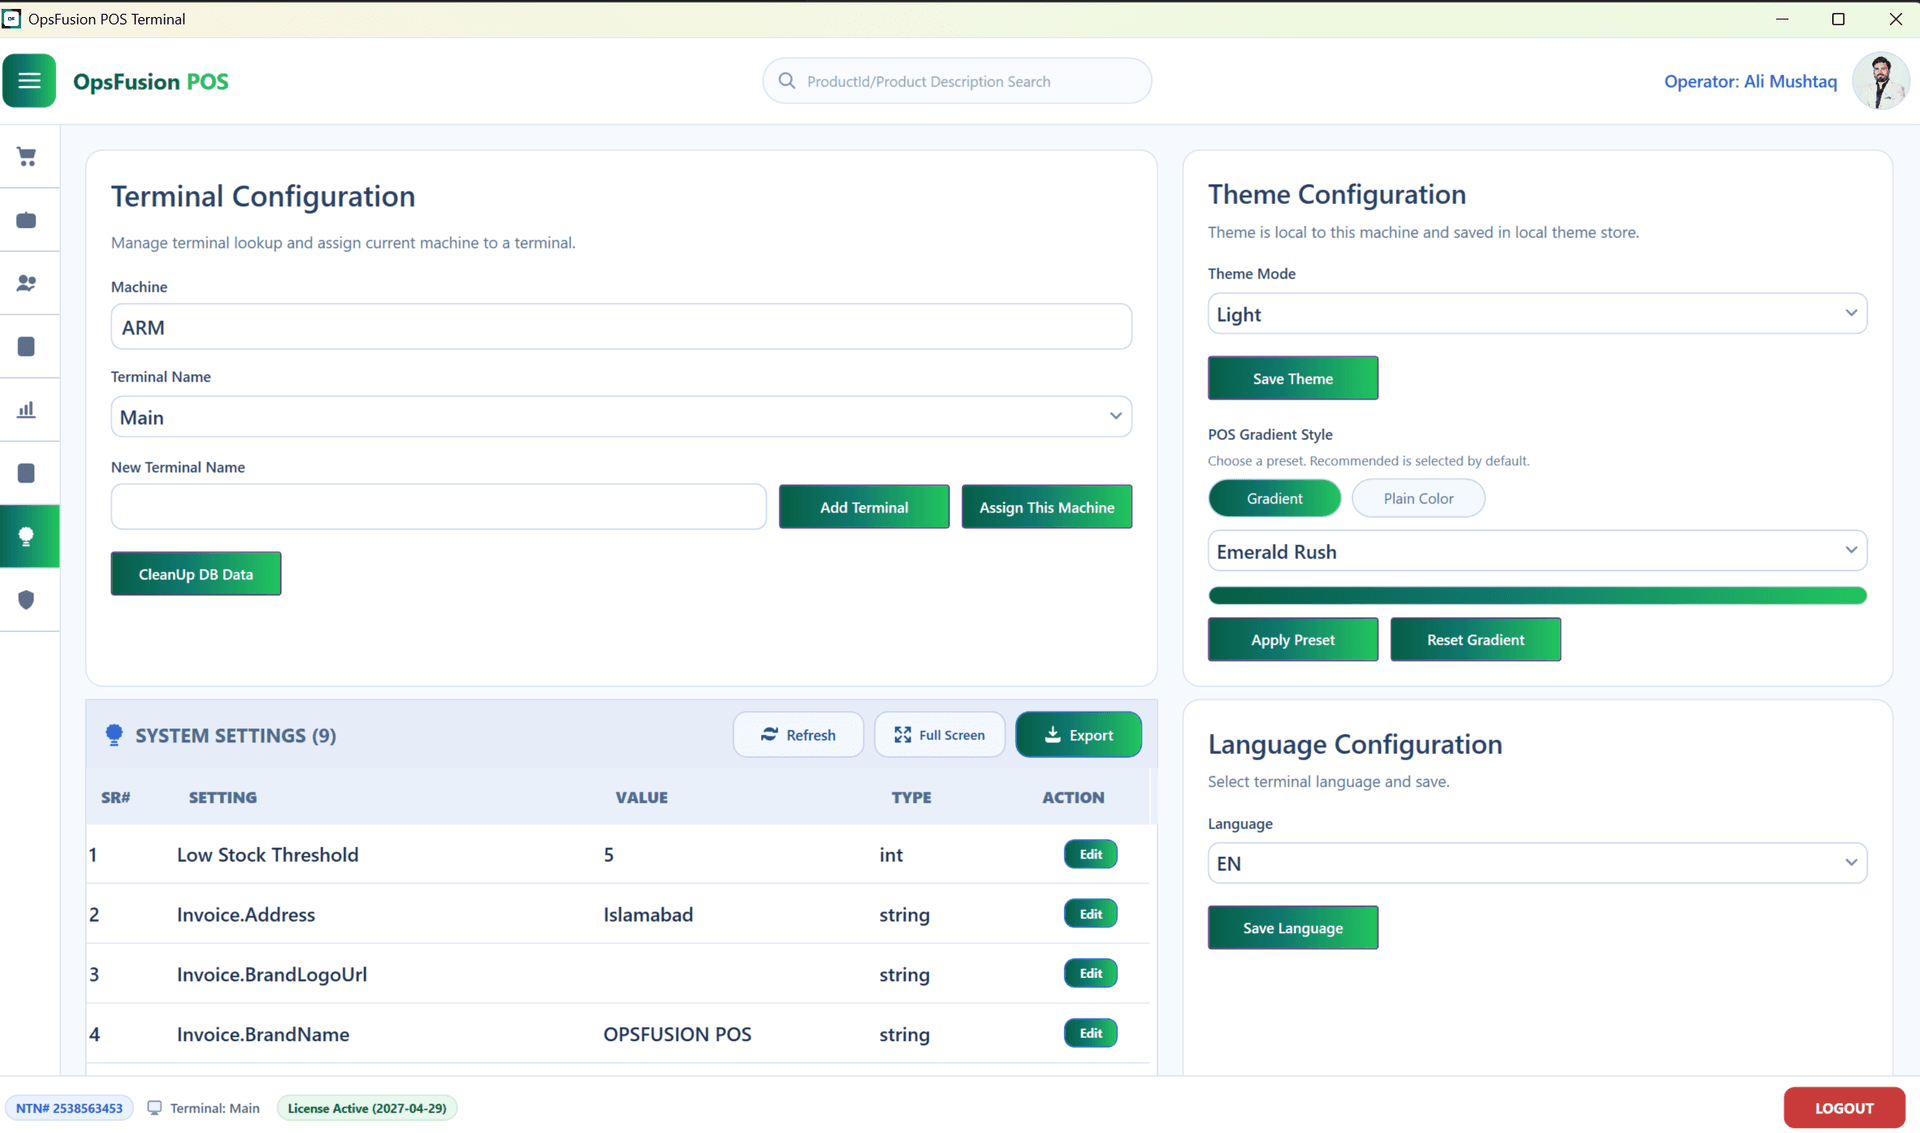The image size is (1920, 1133).
Task: Open the operator profile photo
Action: tap(1880, 81)
